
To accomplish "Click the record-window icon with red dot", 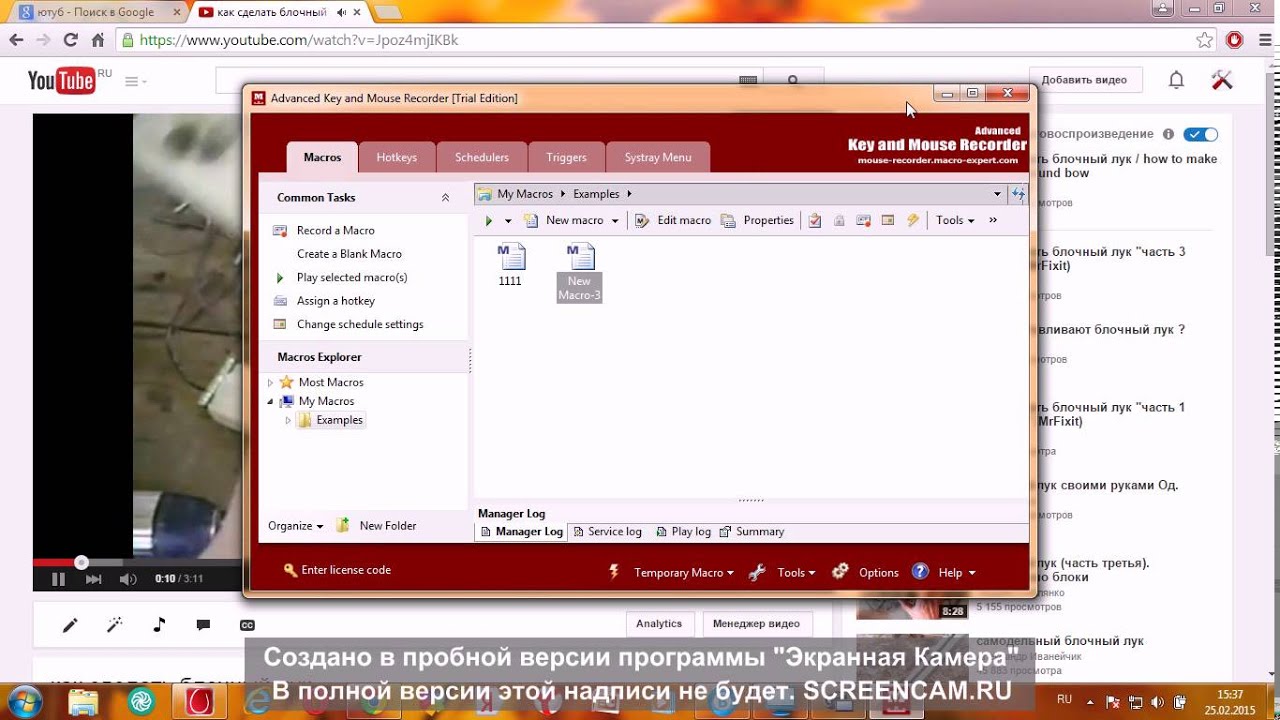I will pos(863,221).
